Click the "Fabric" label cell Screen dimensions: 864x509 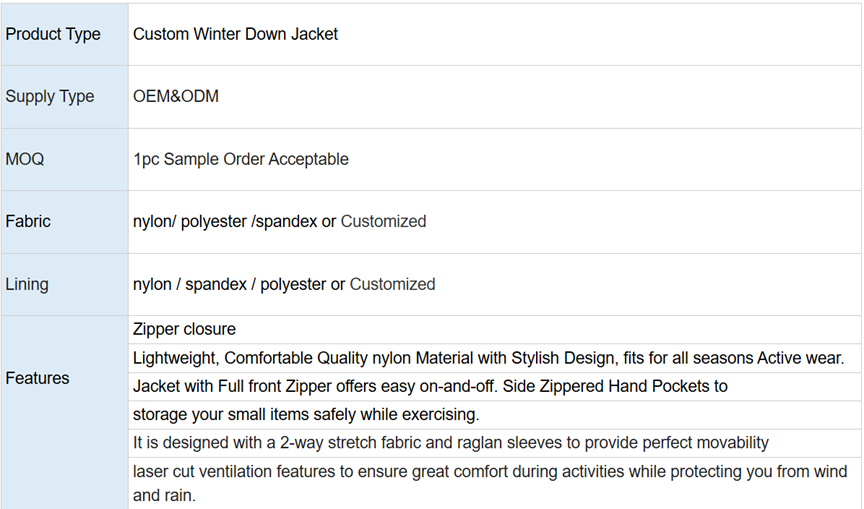(28, 221)
